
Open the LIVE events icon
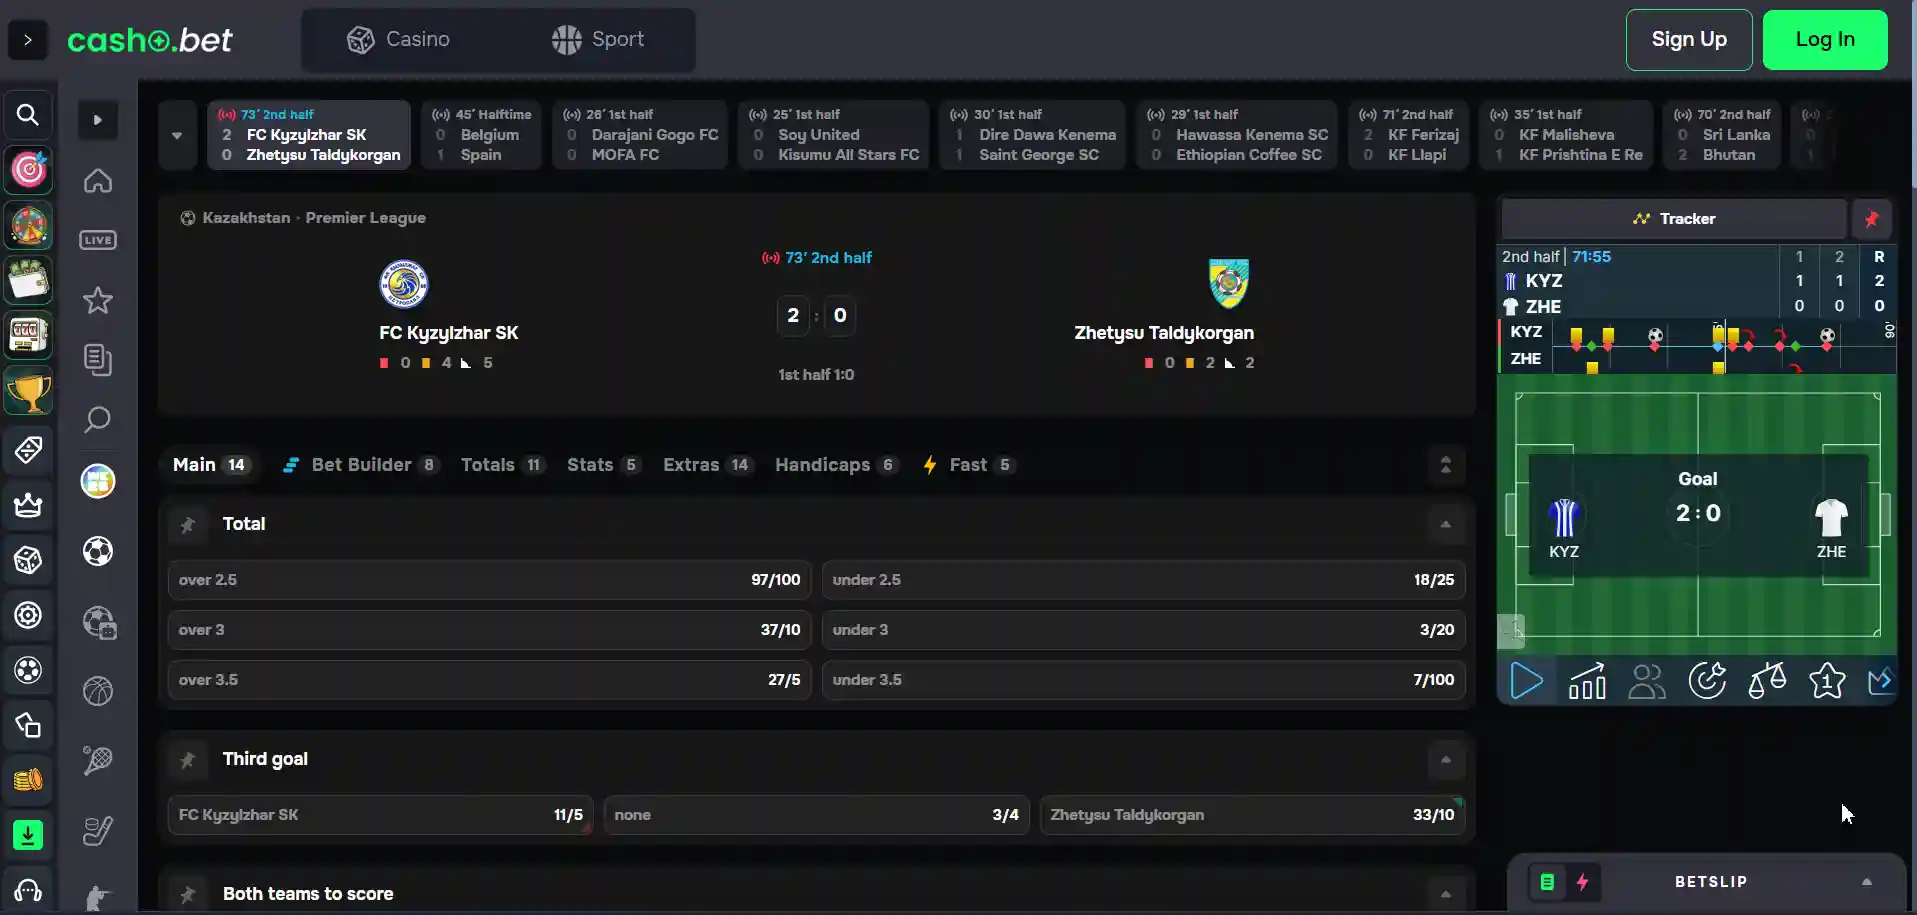98,240
